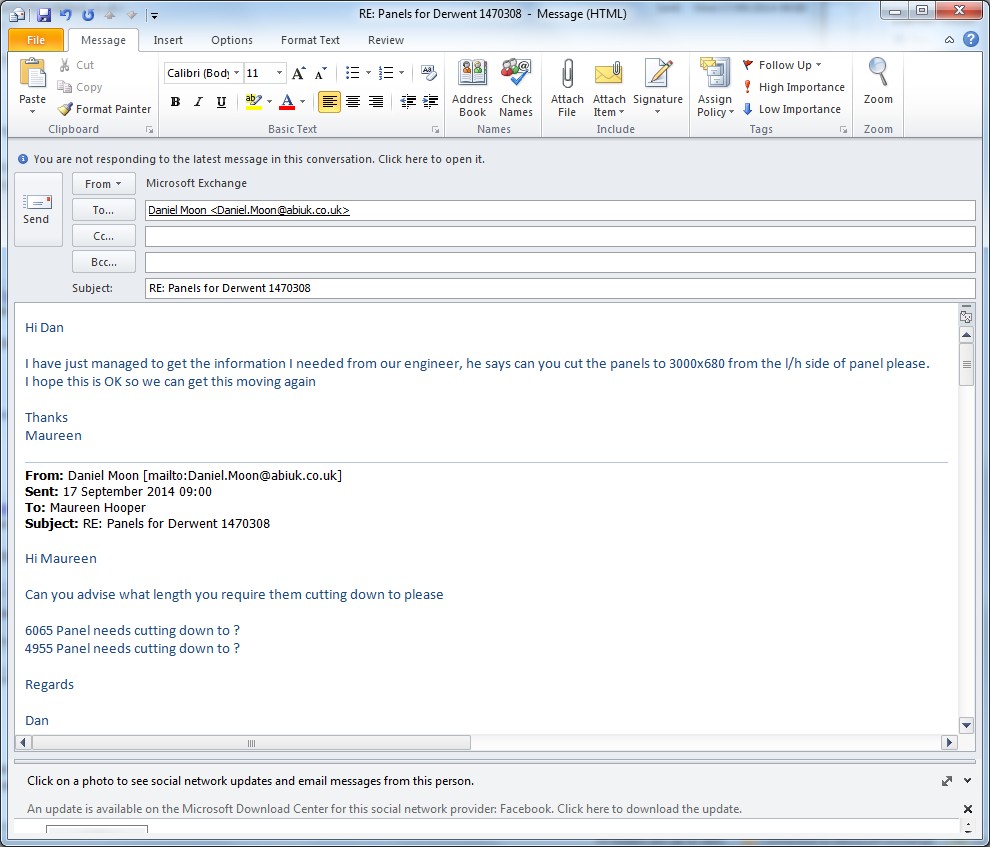Mark message as High Importance
Viewport: 990px width, 847px height.
794,87
